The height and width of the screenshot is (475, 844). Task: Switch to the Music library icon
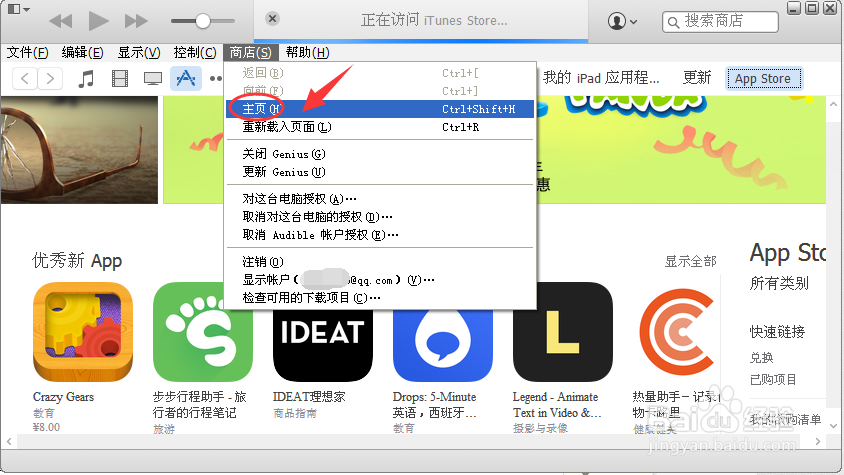86,79
